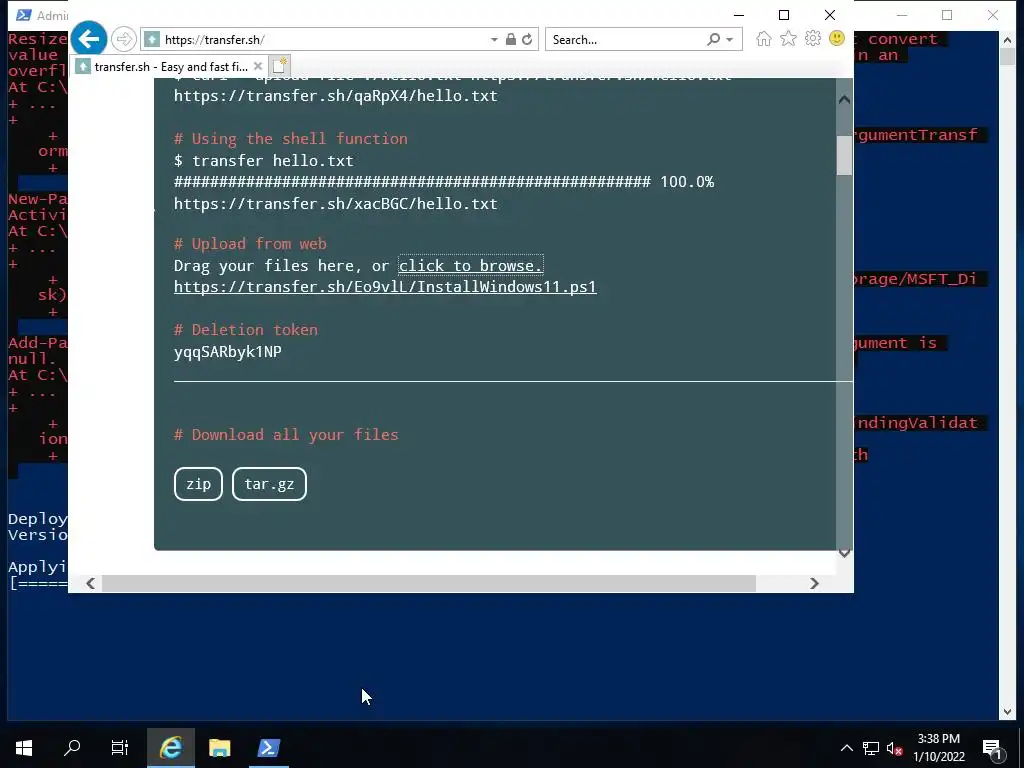Expand the address bar autocomplete dropdown
The image size is (1024, 768).
point(494,40)
